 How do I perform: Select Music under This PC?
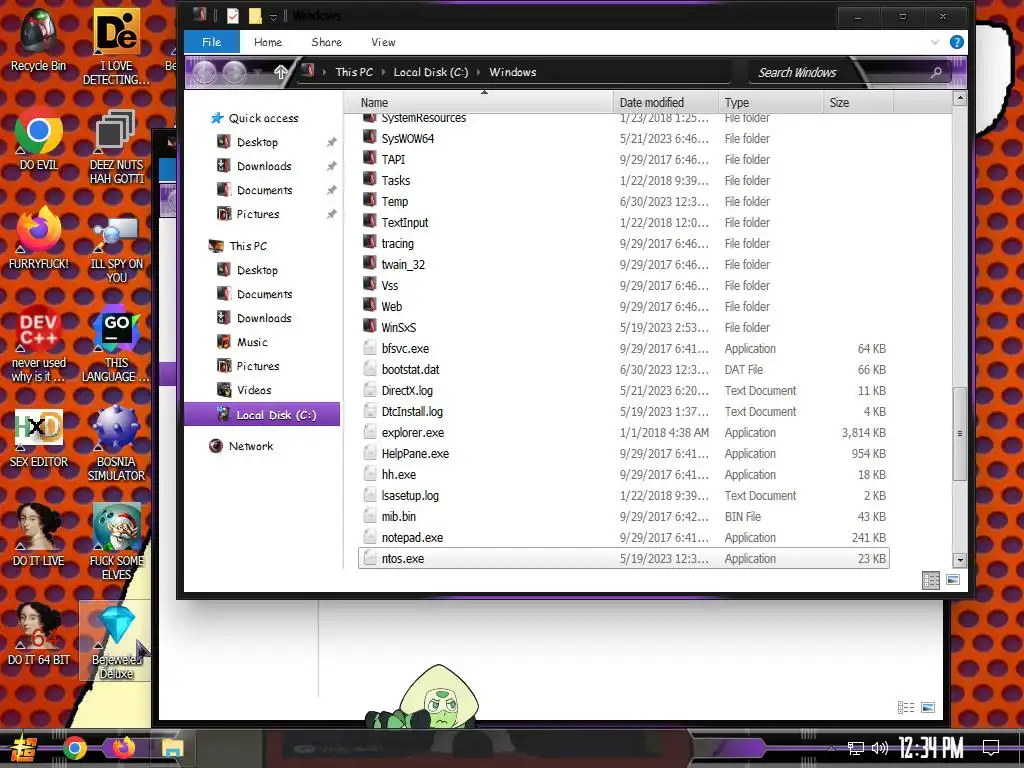(x=252, y=342)
